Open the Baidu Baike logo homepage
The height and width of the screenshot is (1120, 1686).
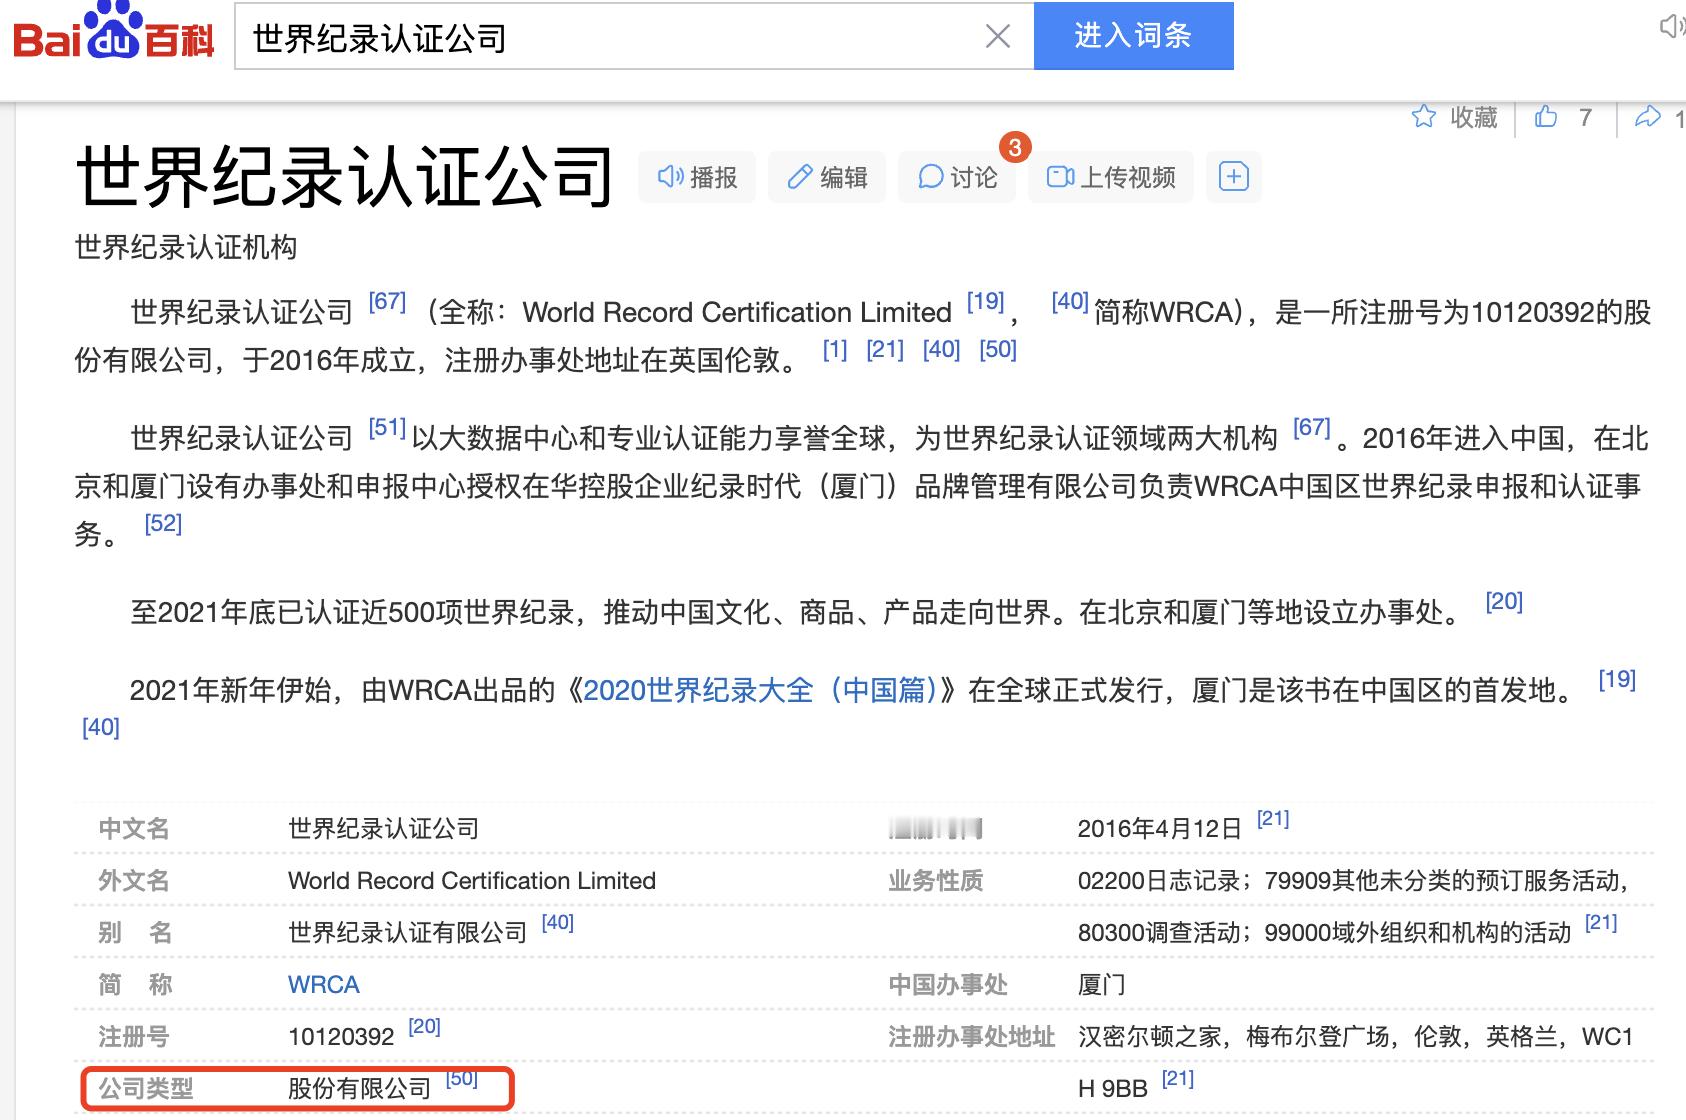(113, 32)
